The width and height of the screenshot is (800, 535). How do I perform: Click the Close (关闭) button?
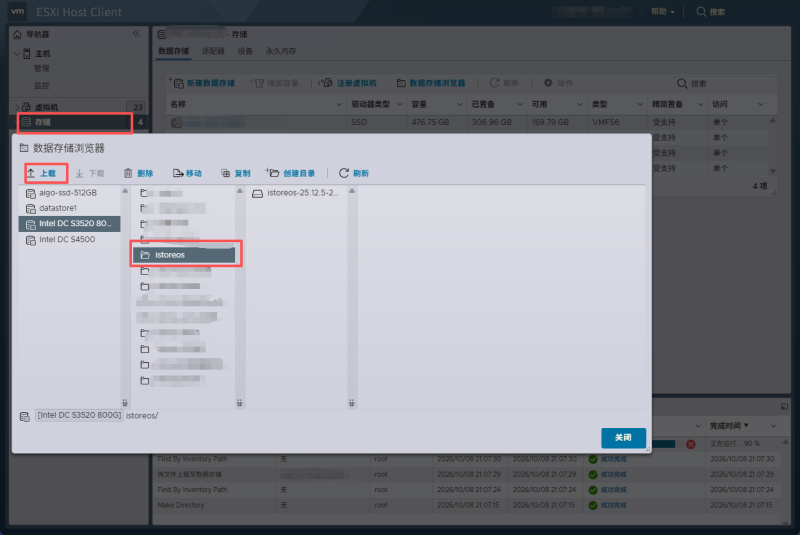pos(623,438)
